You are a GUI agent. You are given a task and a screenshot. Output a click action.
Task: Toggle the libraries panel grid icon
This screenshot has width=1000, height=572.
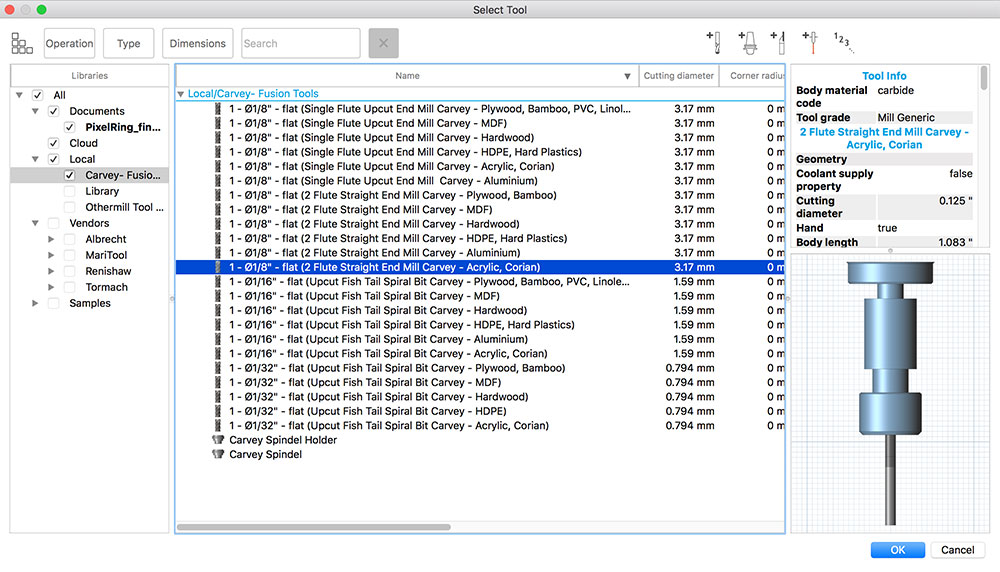[x=22, y=43]
